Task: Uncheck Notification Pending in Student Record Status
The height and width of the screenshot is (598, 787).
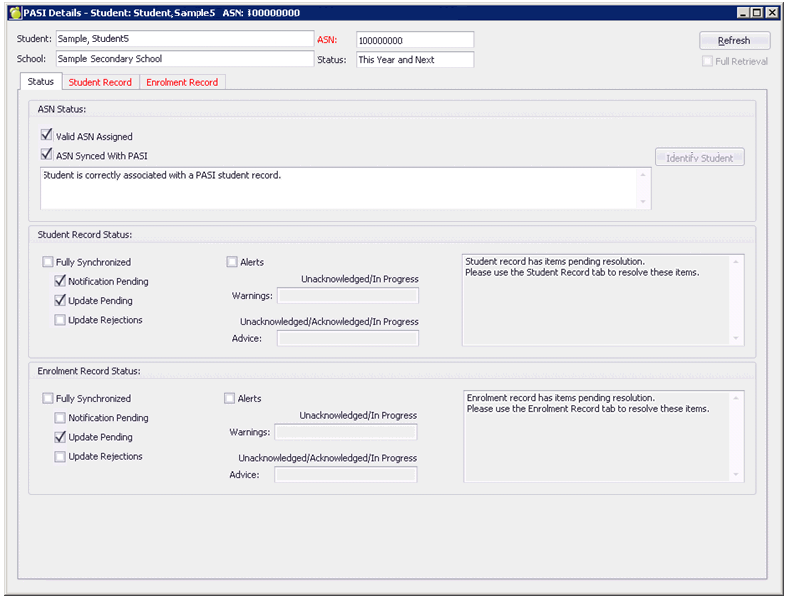Action: 61,281
